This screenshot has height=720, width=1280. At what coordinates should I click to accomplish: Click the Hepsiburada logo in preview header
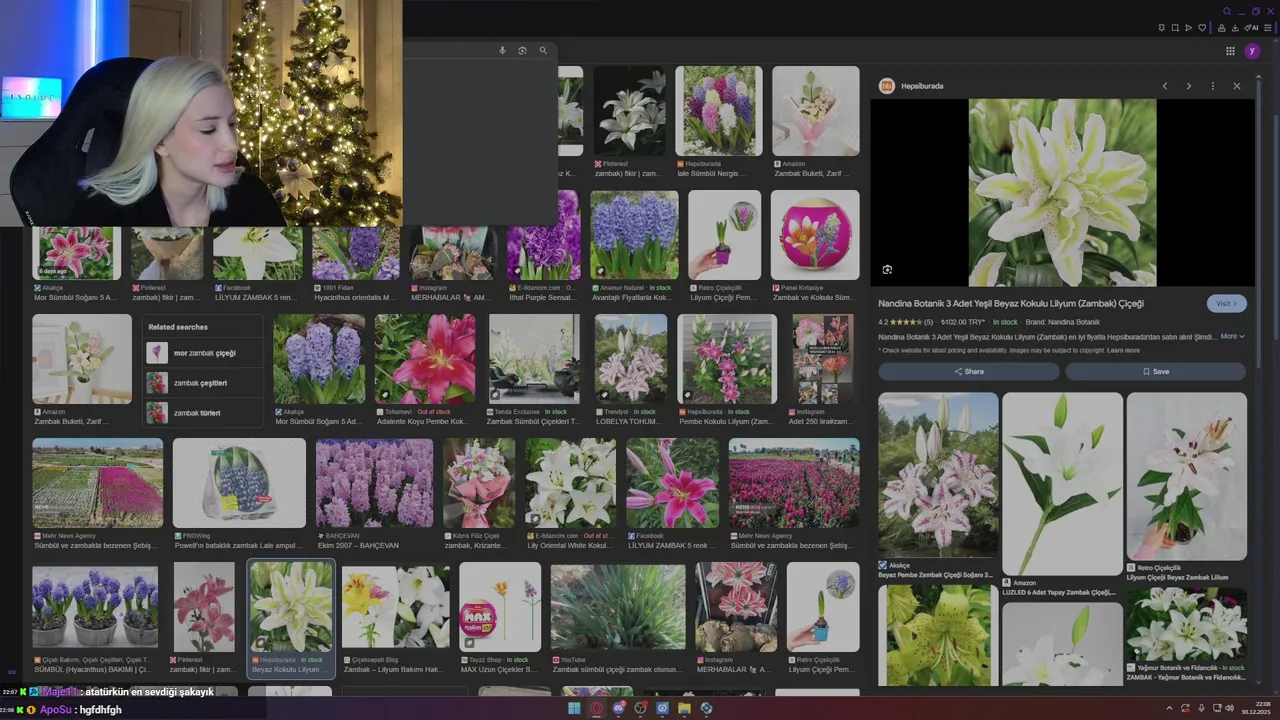point(886,86)
